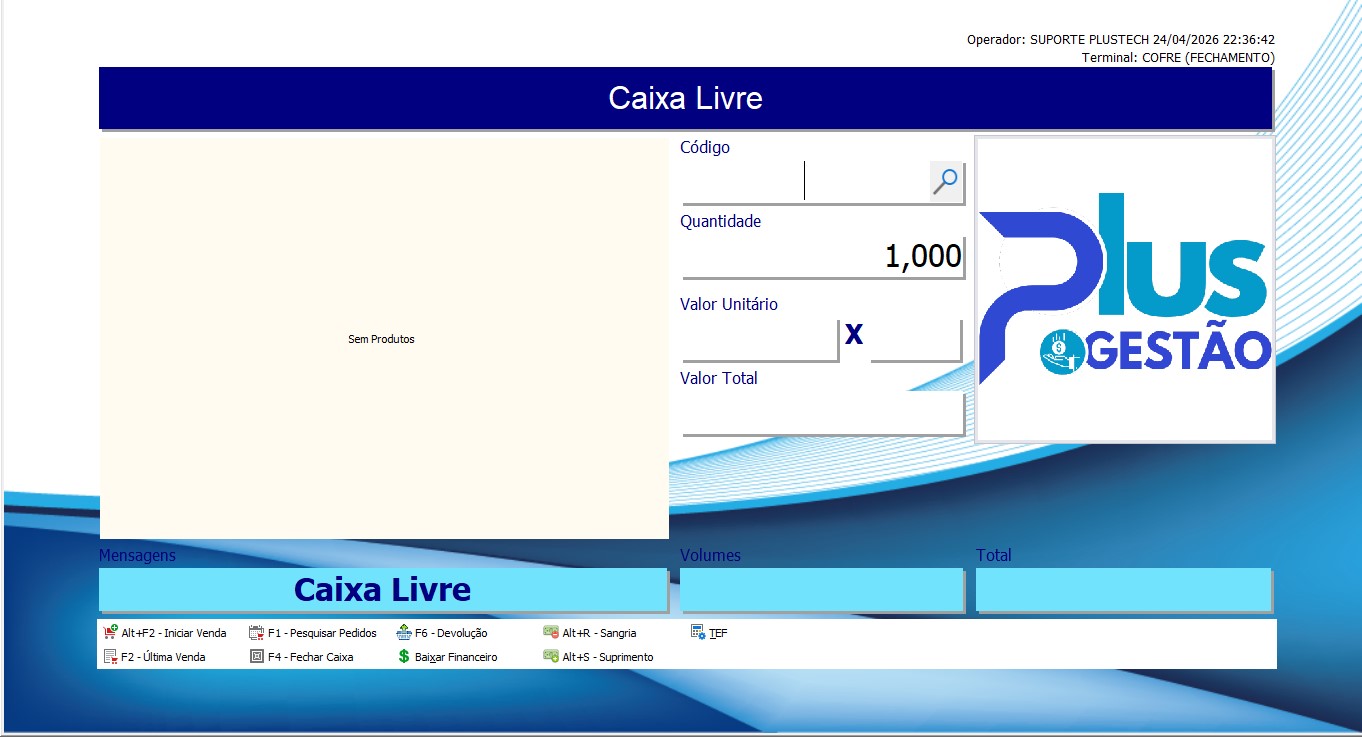
Task: Click the Valor Unitário field left of the X
Action: pyautogui.click(x=760, y=340)
